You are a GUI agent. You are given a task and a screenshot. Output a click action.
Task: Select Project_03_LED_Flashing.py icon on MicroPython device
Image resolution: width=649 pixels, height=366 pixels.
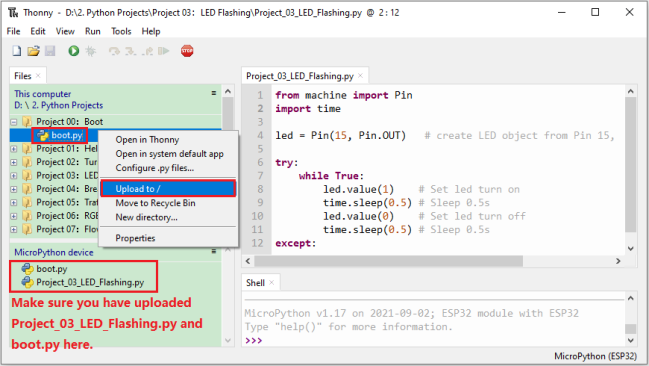(x=27, y=282)
